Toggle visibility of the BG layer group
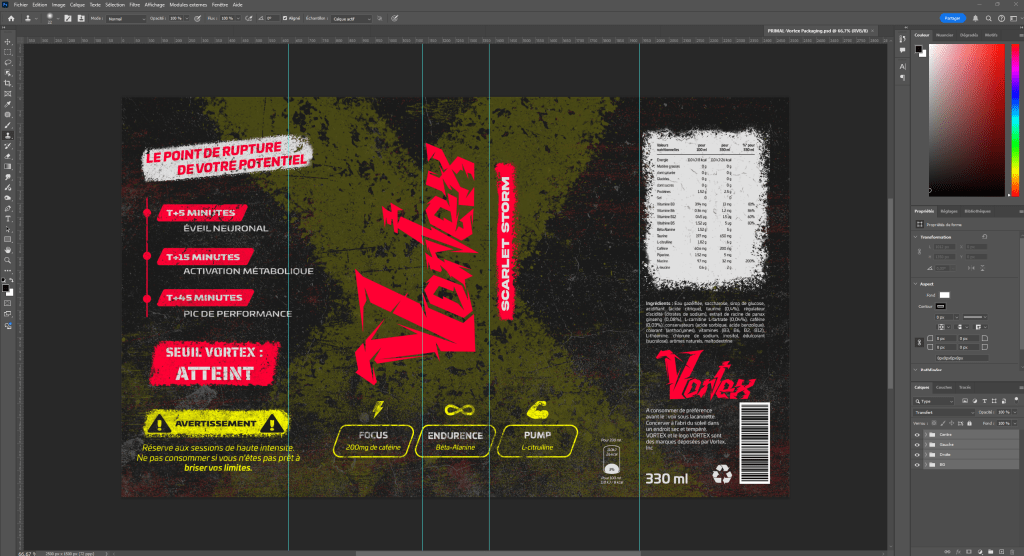Viewport: 1024px width, 556px height. coord(918,465)
